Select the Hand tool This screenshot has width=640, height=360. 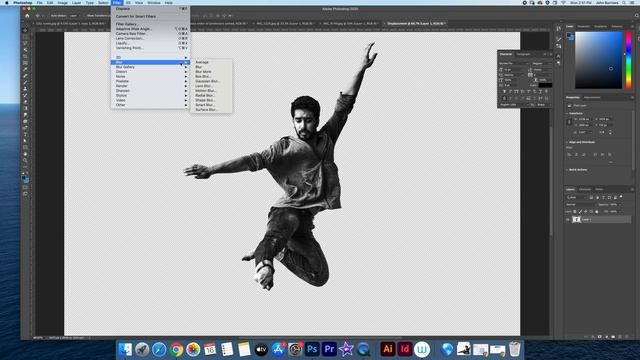click(25, 154)
